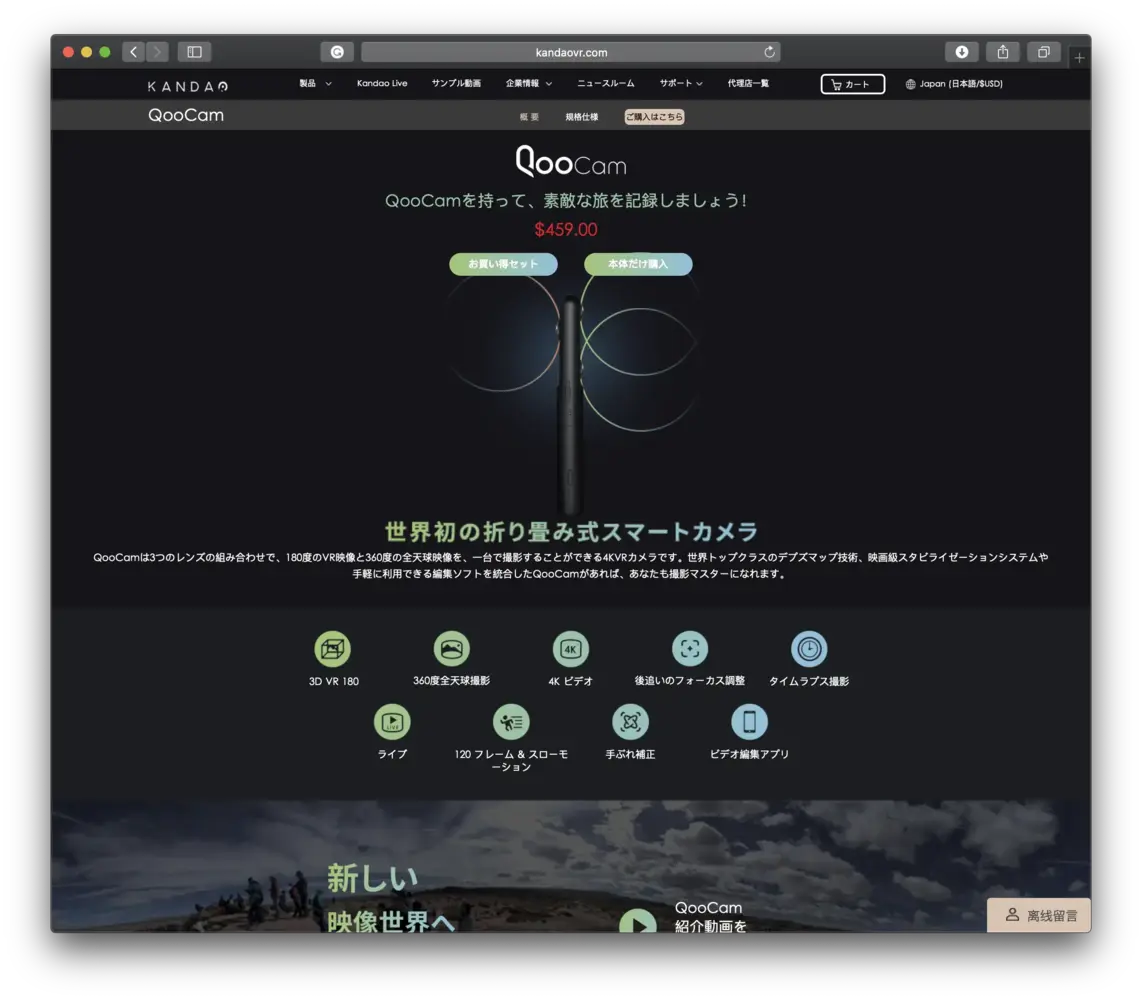Screen dimensions: 1142x1000
Task: Click the Safari address bar
Action: coord(570,52)
